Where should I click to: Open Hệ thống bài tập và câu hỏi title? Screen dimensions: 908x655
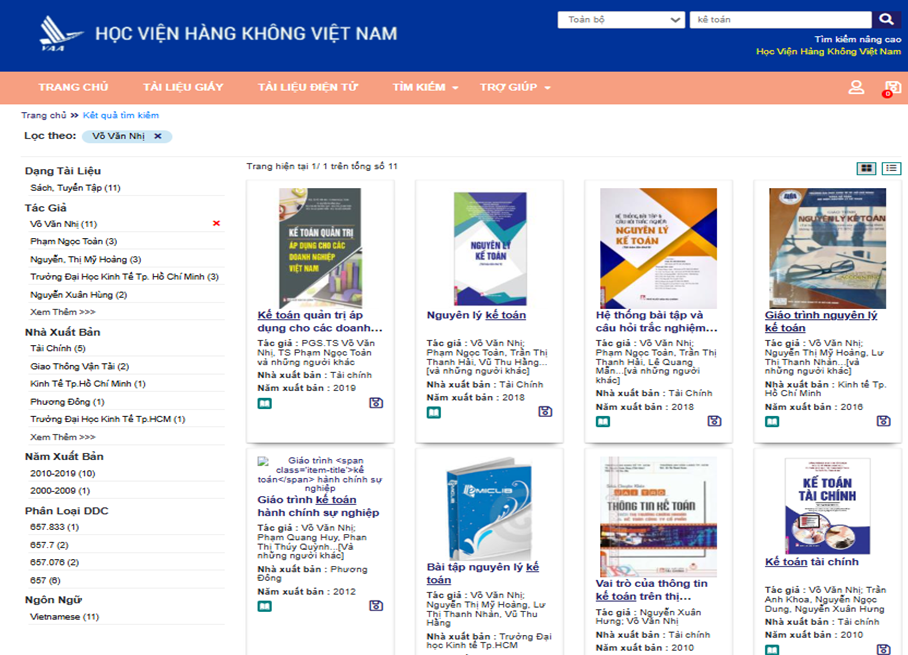[656, 321]
